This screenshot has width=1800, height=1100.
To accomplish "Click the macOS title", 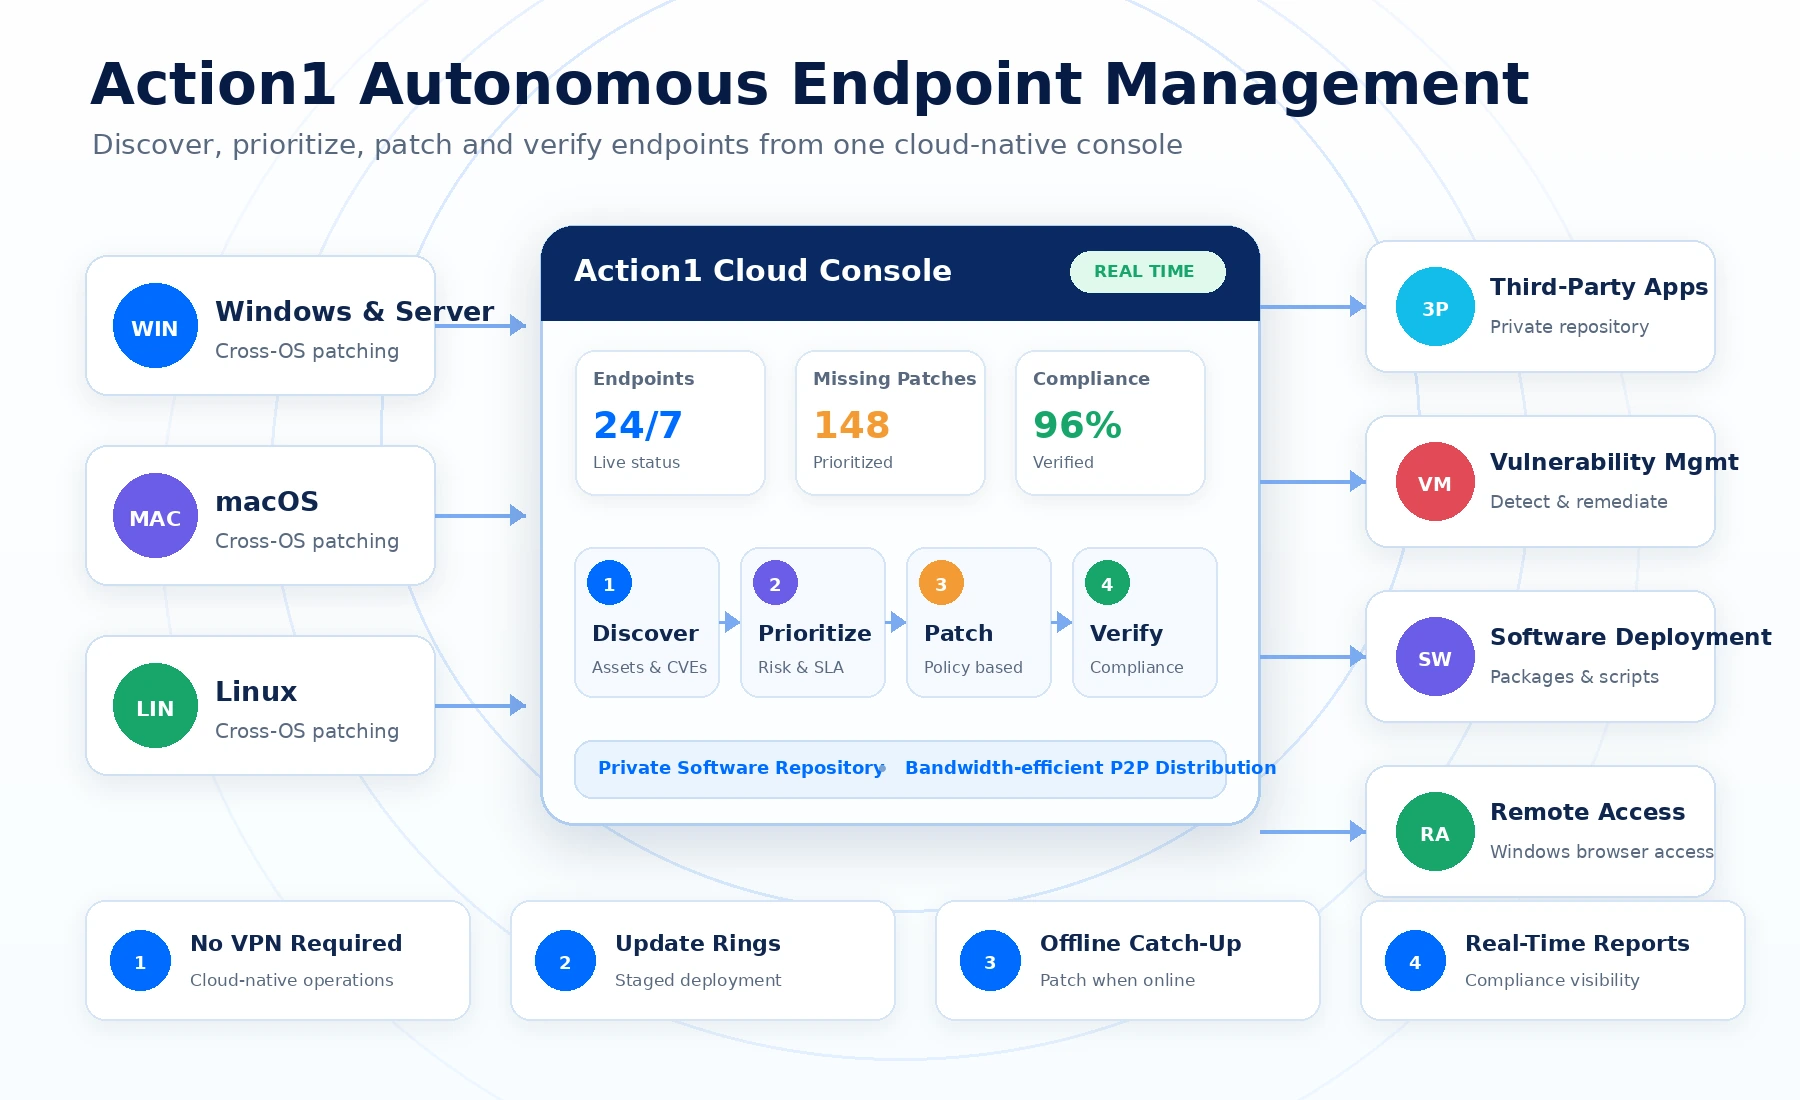I will click(267, 502).
